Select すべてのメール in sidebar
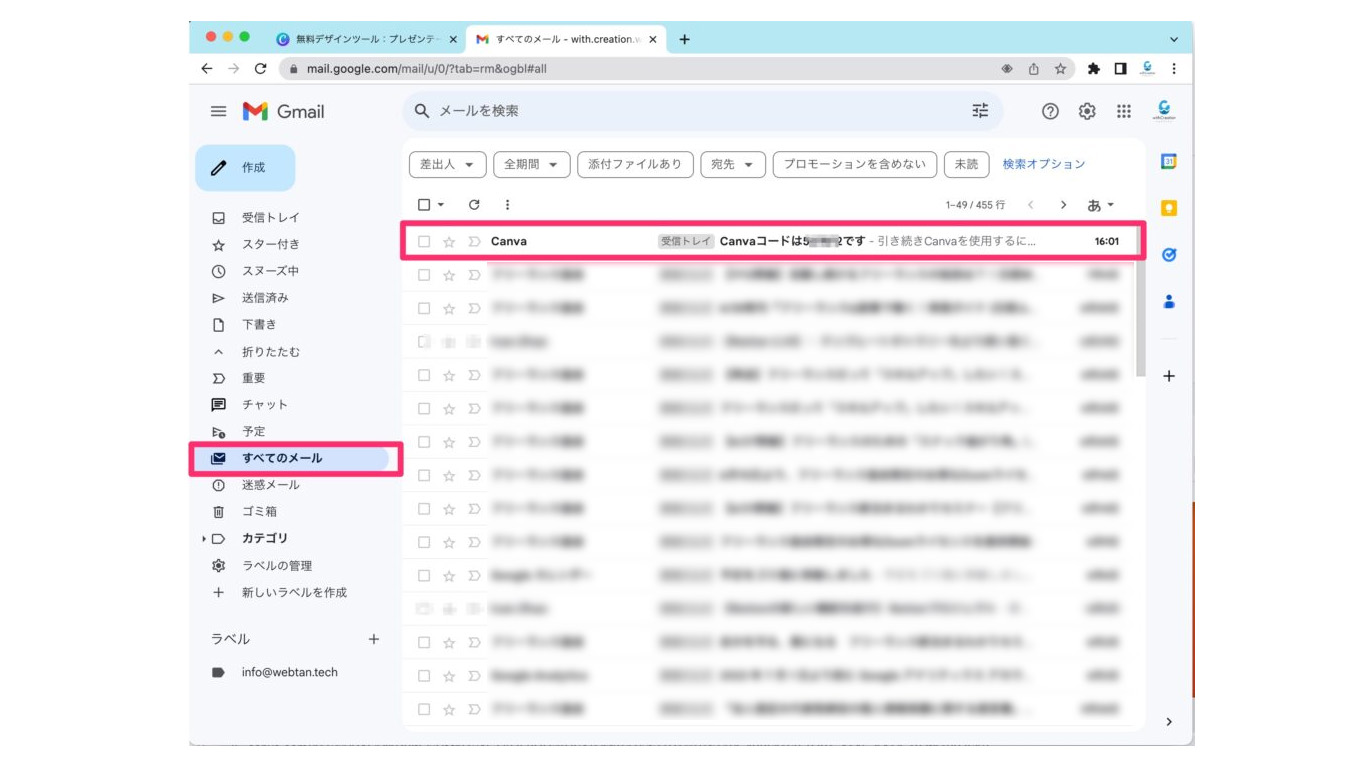 coord(292,458)
